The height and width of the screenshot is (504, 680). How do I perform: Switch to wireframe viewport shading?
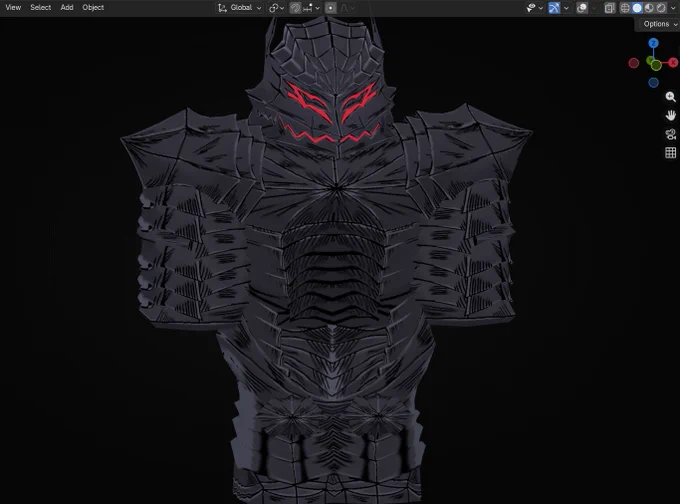625,8
